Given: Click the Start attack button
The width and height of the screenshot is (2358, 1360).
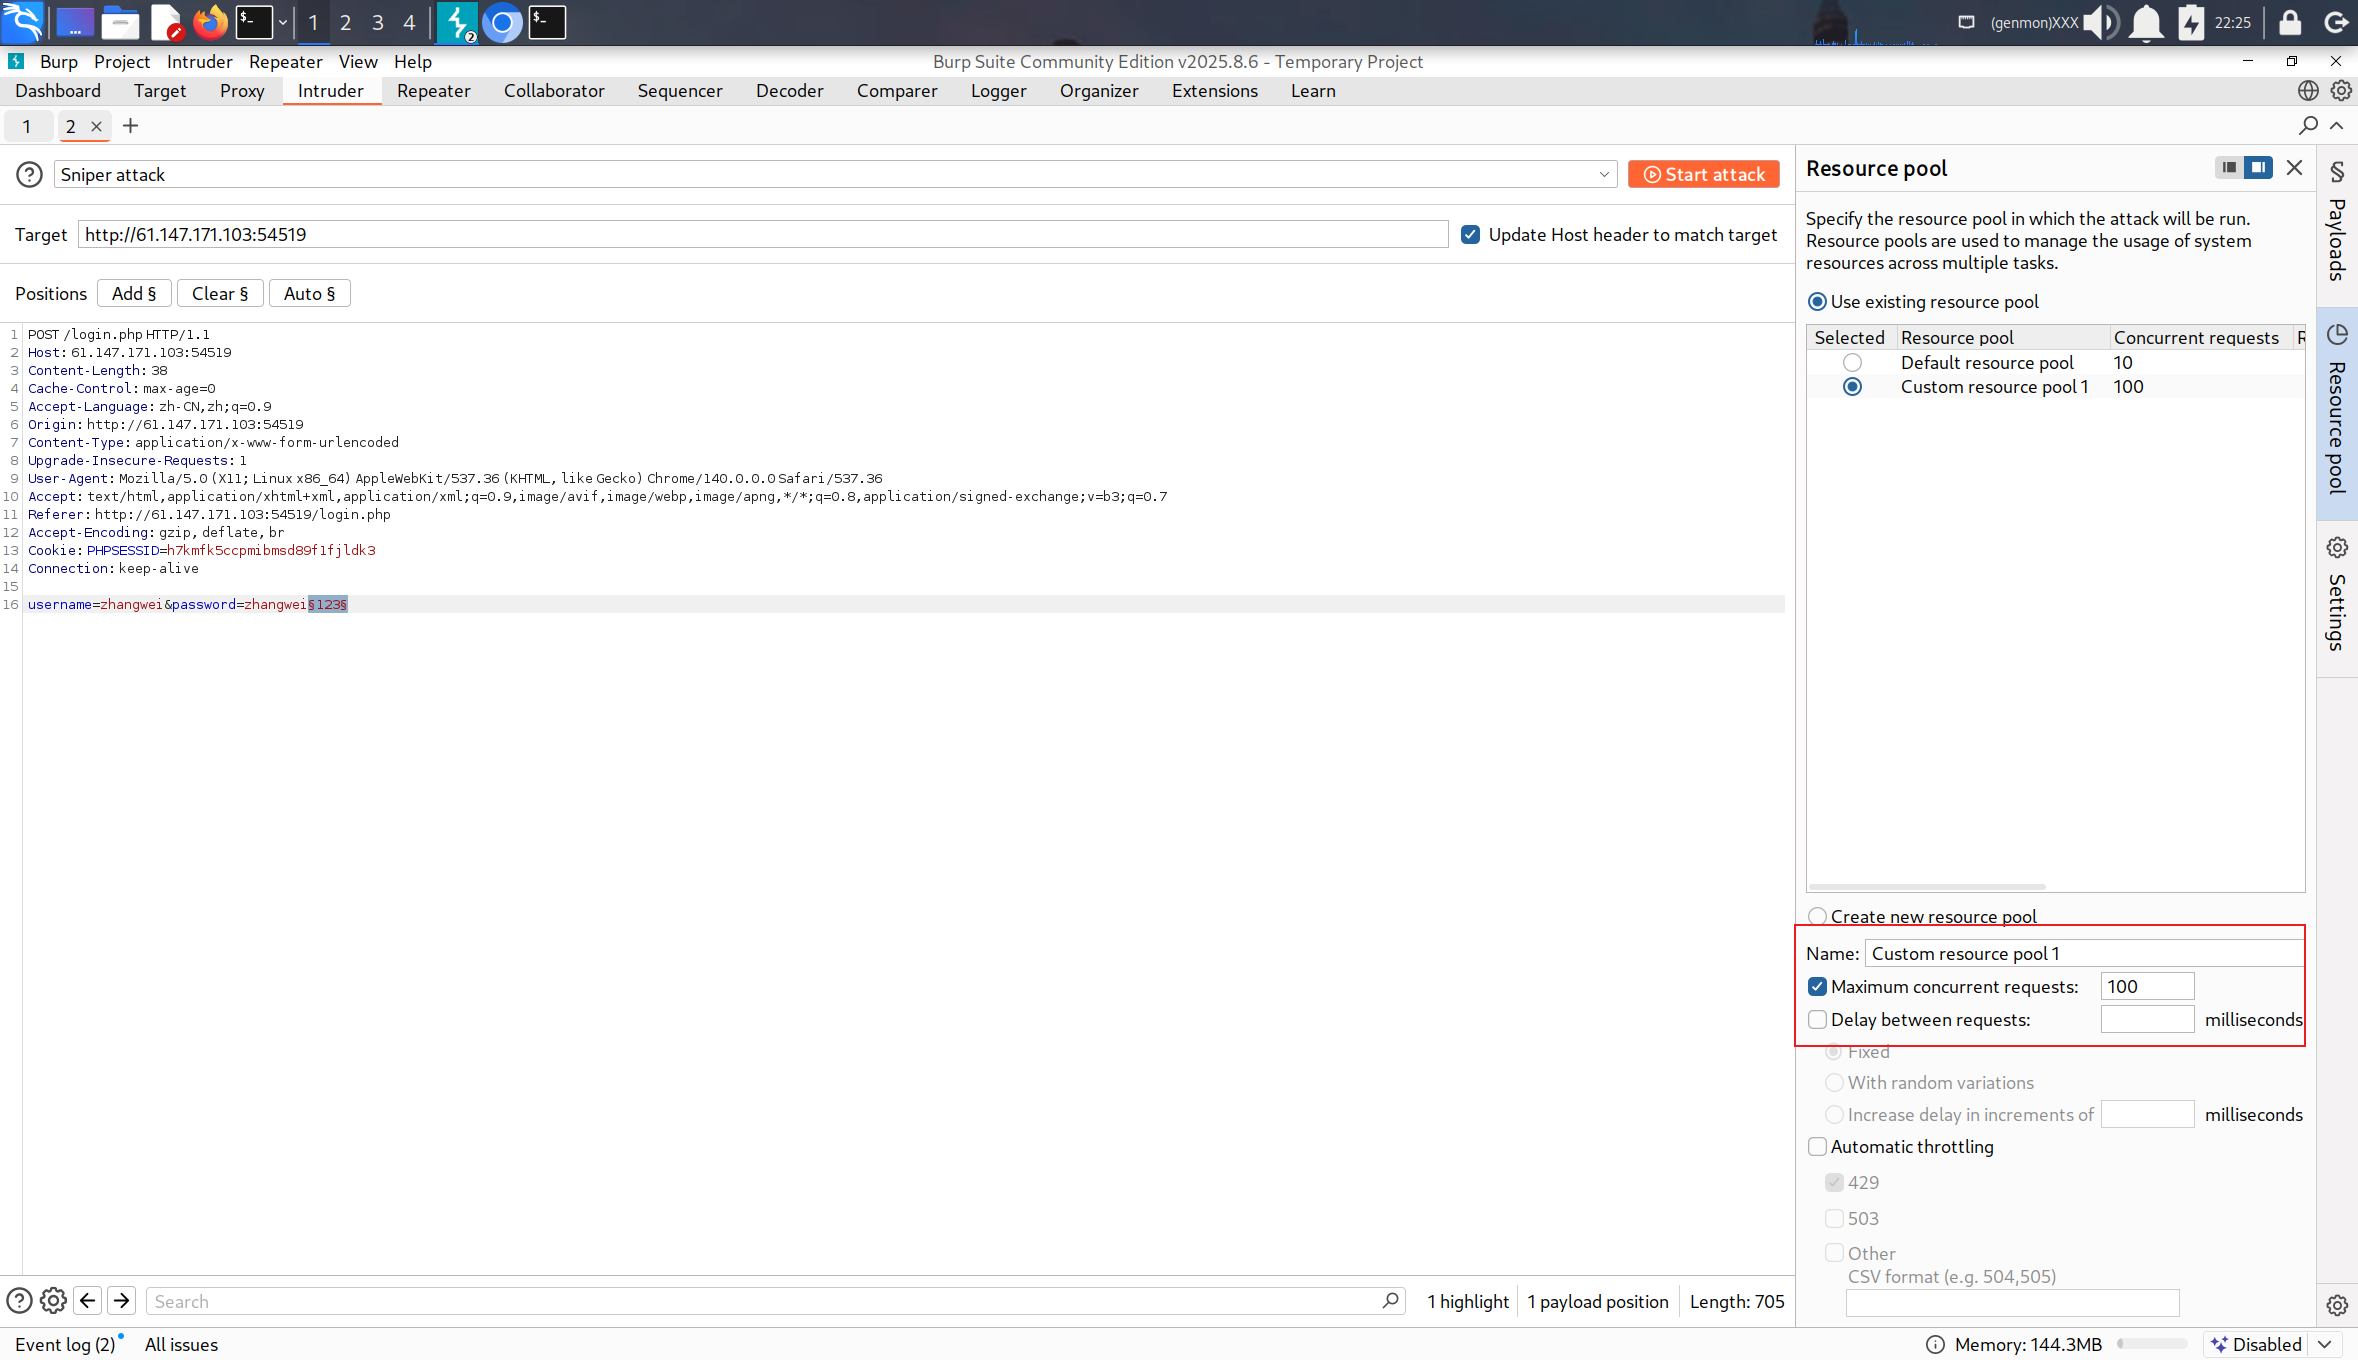Looking at the screenshot, I should [x=1704, y=175].
